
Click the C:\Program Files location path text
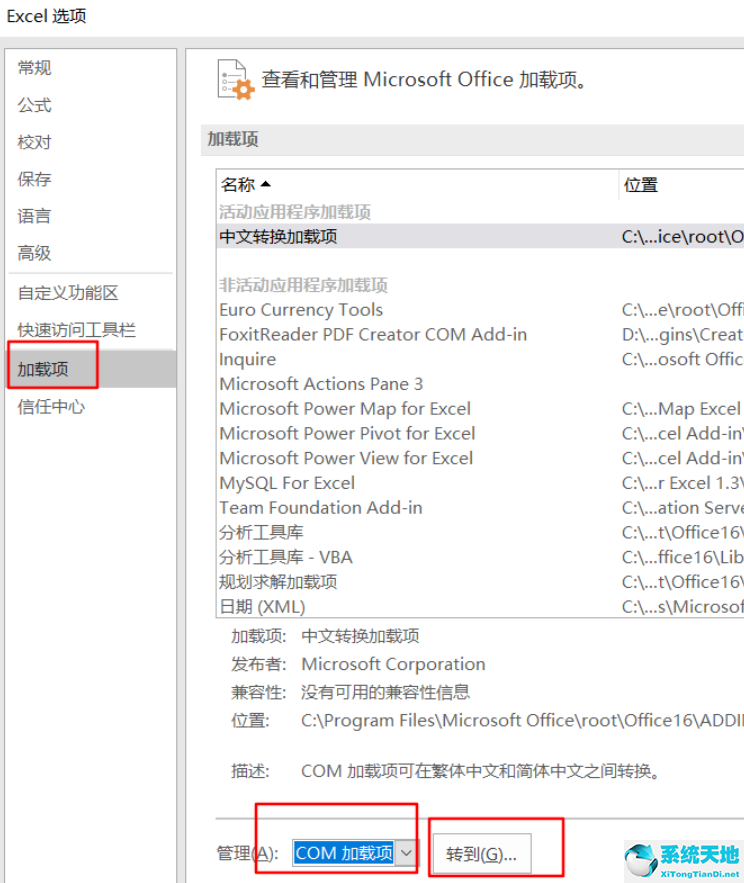point(522,720)
